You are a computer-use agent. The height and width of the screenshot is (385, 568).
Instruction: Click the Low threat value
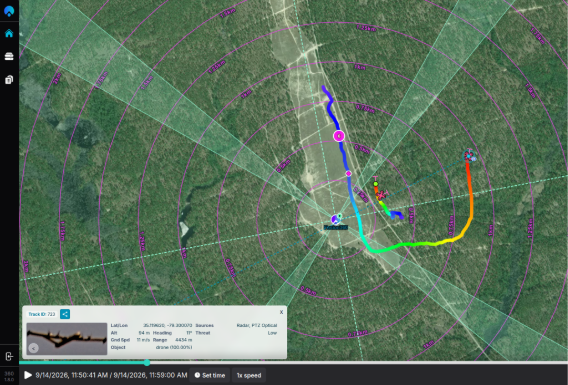(272, 332)
